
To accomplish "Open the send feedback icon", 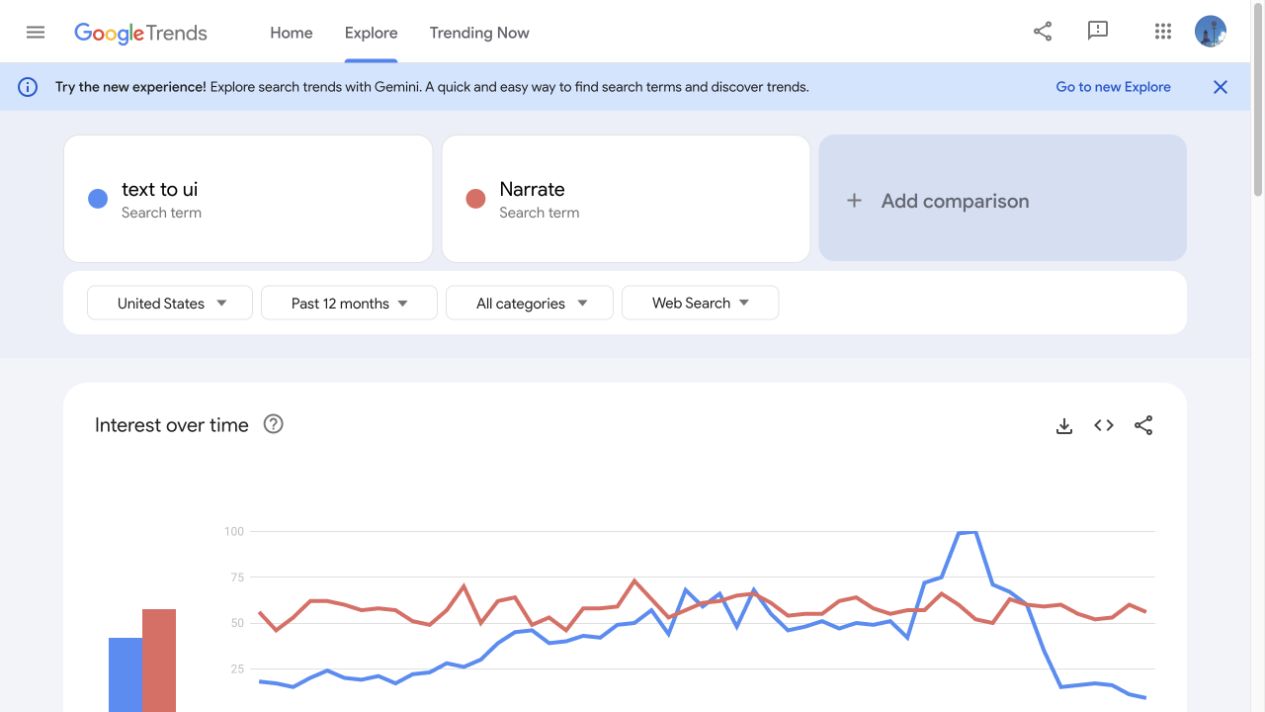I will 1098,32.
